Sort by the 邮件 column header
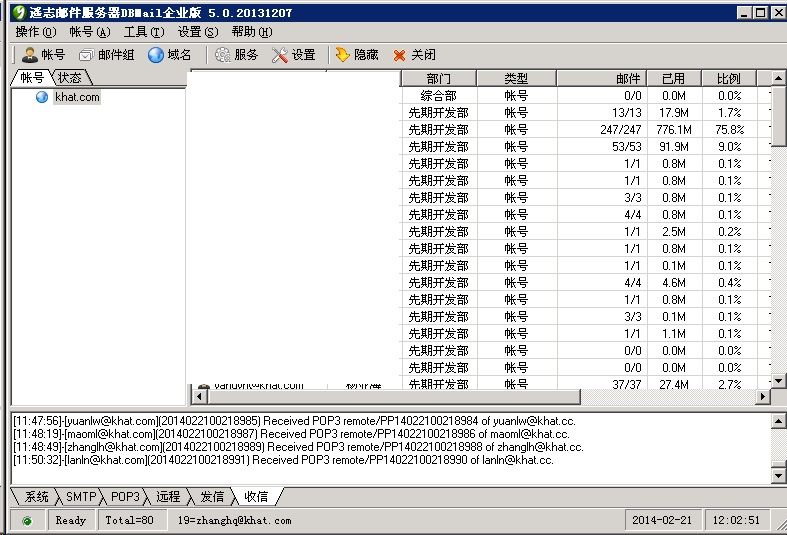This screenshot has height=535, width=787. [x=601, y=78]
